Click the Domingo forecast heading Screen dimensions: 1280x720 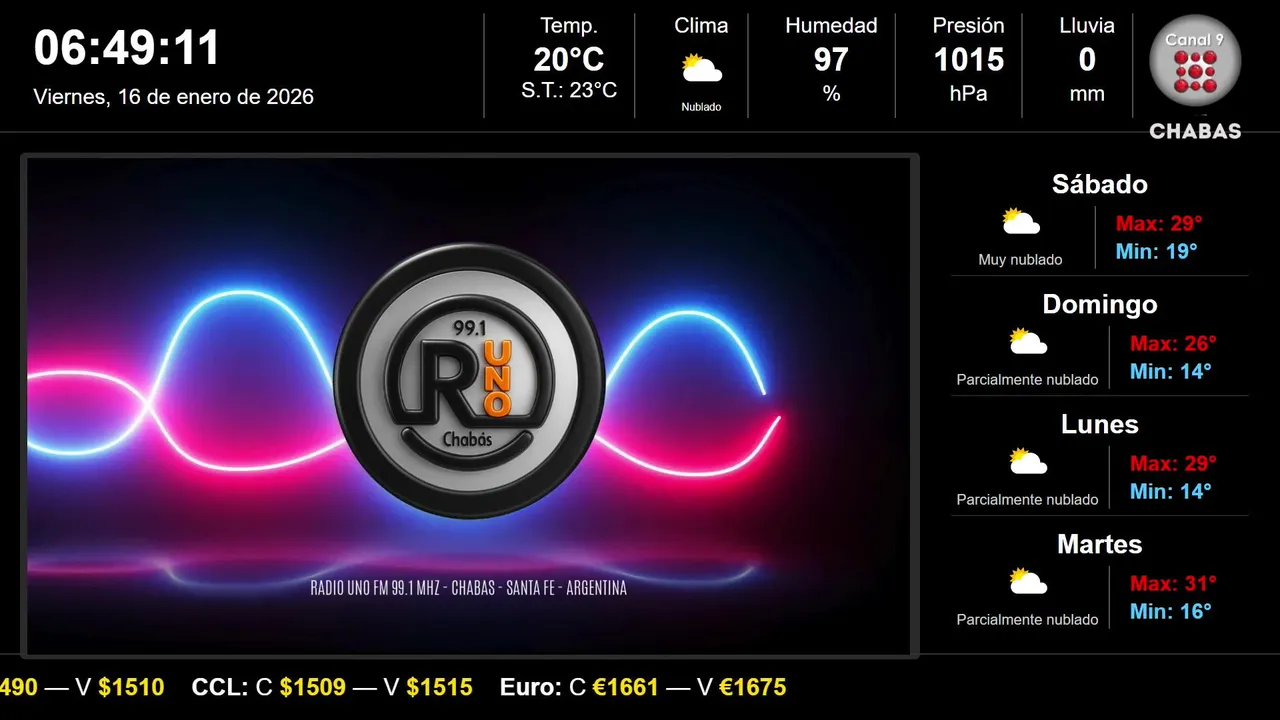tap(1100, 304)
